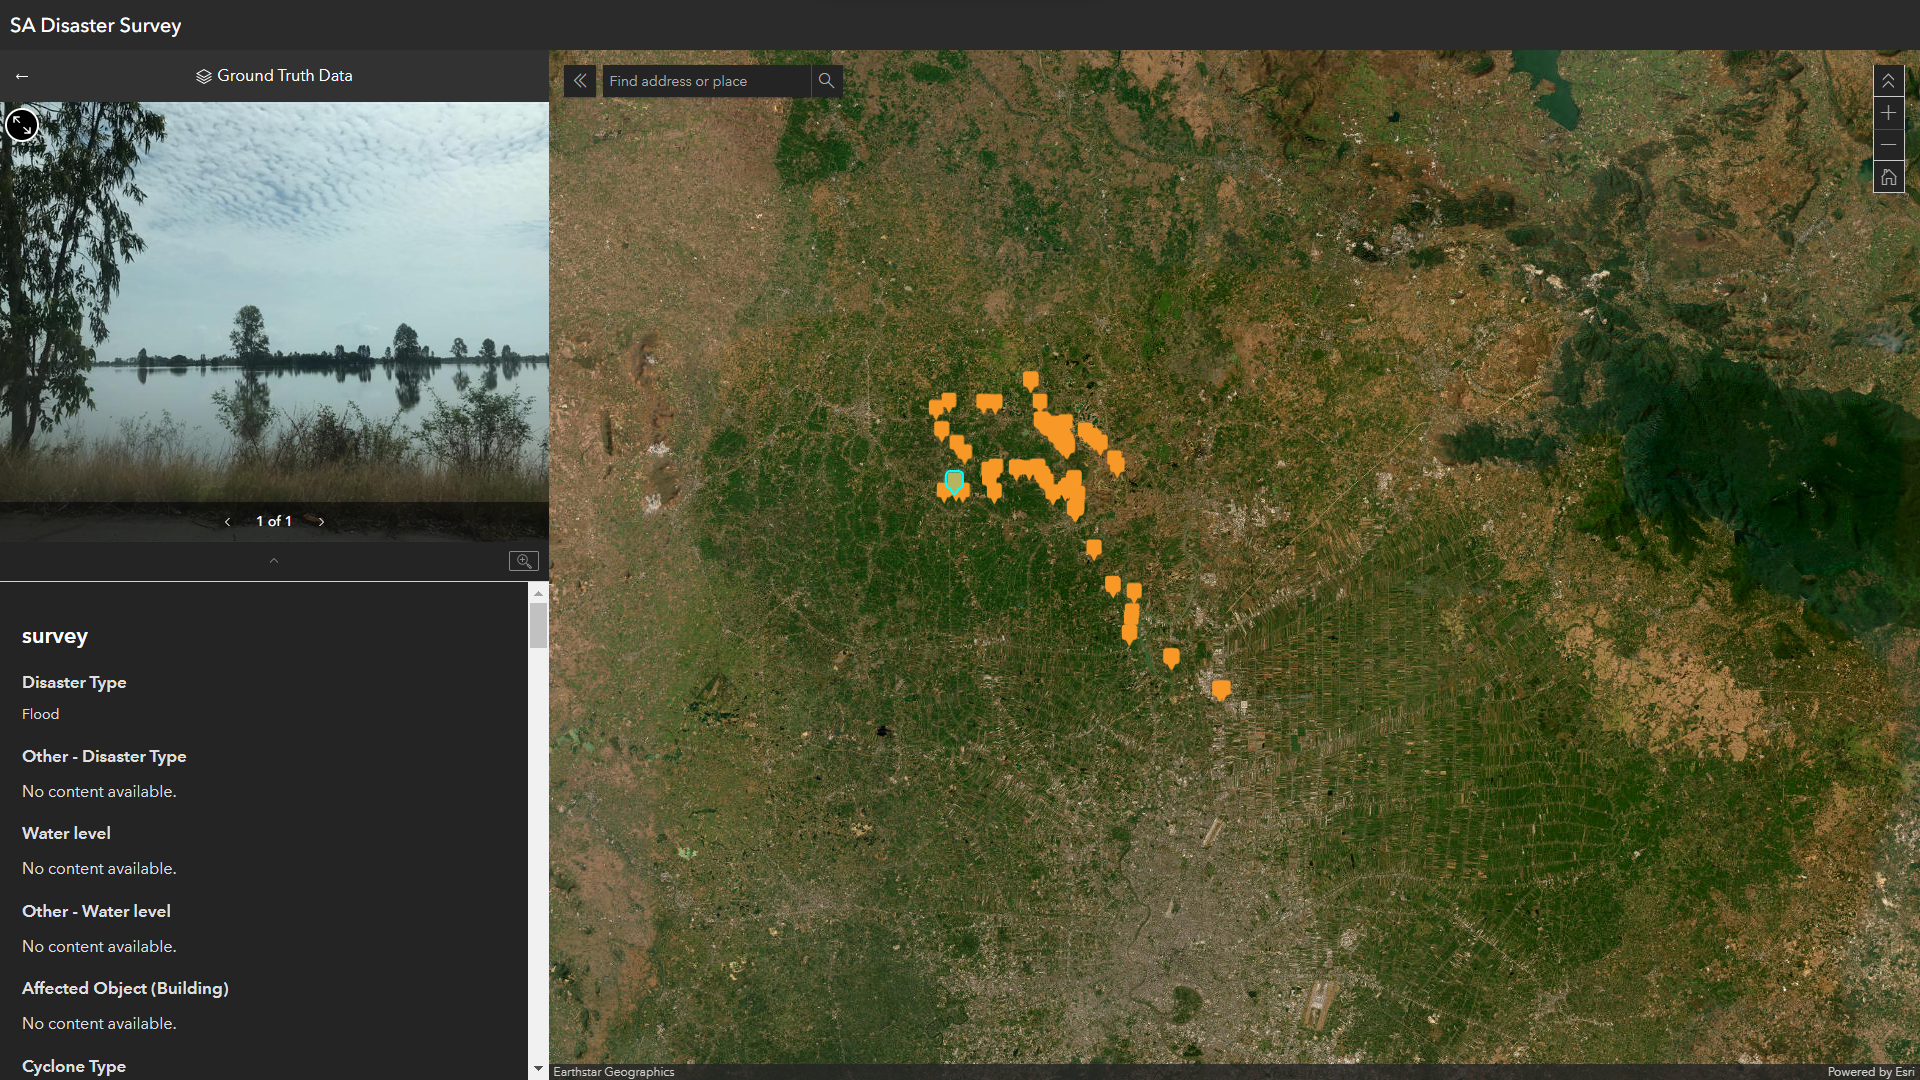Click the back arrow in panel header
The image size is (1920, 1080).
tap(22, 76)
